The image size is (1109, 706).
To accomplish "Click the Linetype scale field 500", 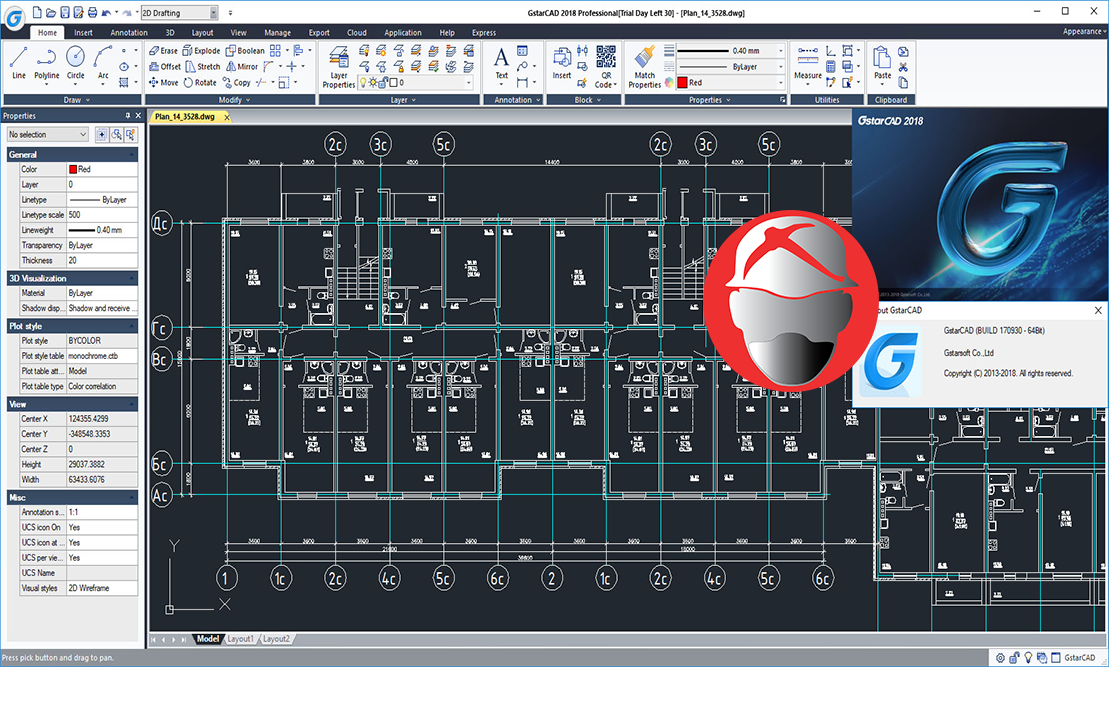I will (x=102, y=215).
